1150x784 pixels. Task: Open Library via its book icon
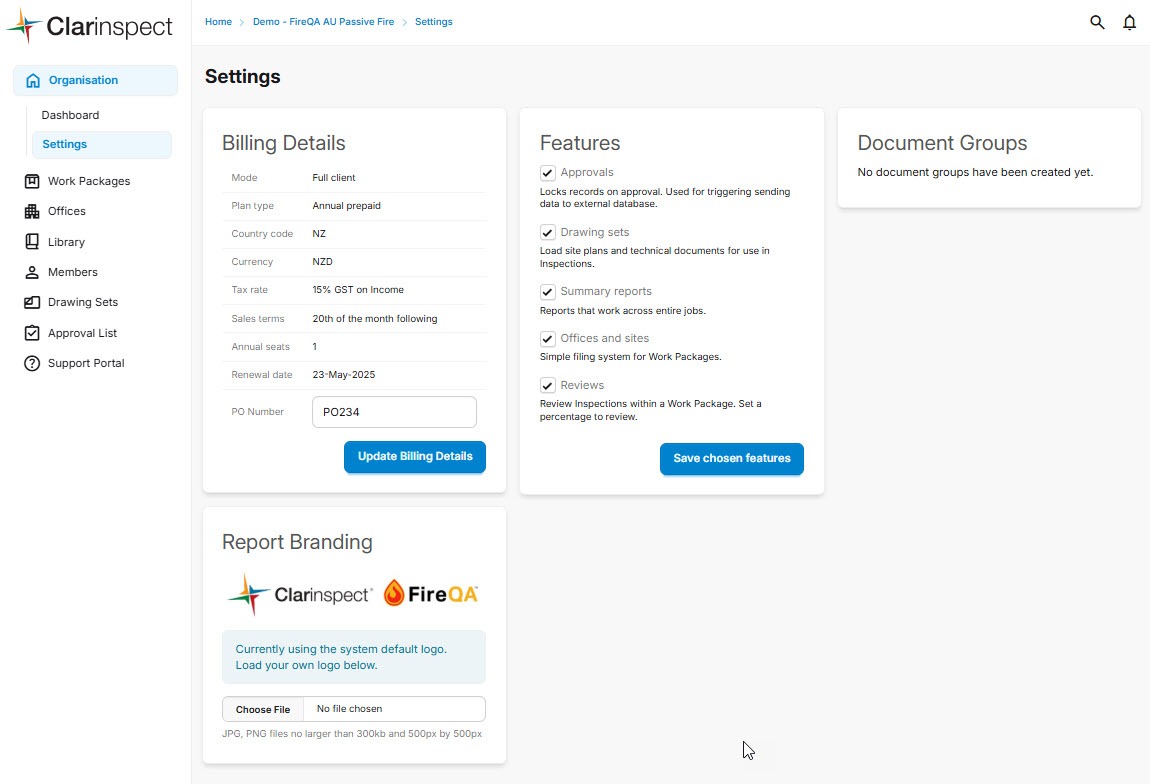click(x=31, y=242)
